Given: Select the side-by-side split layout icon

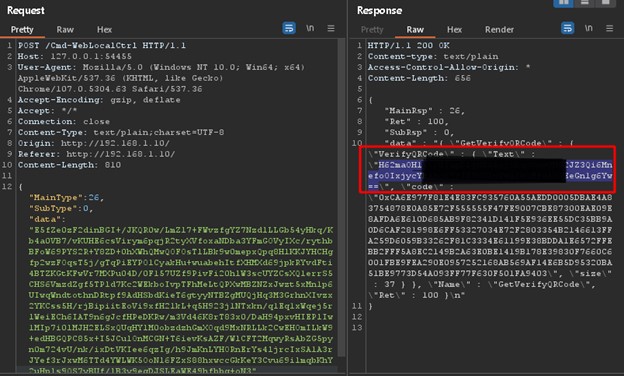Looking at the screenshot, I should click(x=564, y=3).
